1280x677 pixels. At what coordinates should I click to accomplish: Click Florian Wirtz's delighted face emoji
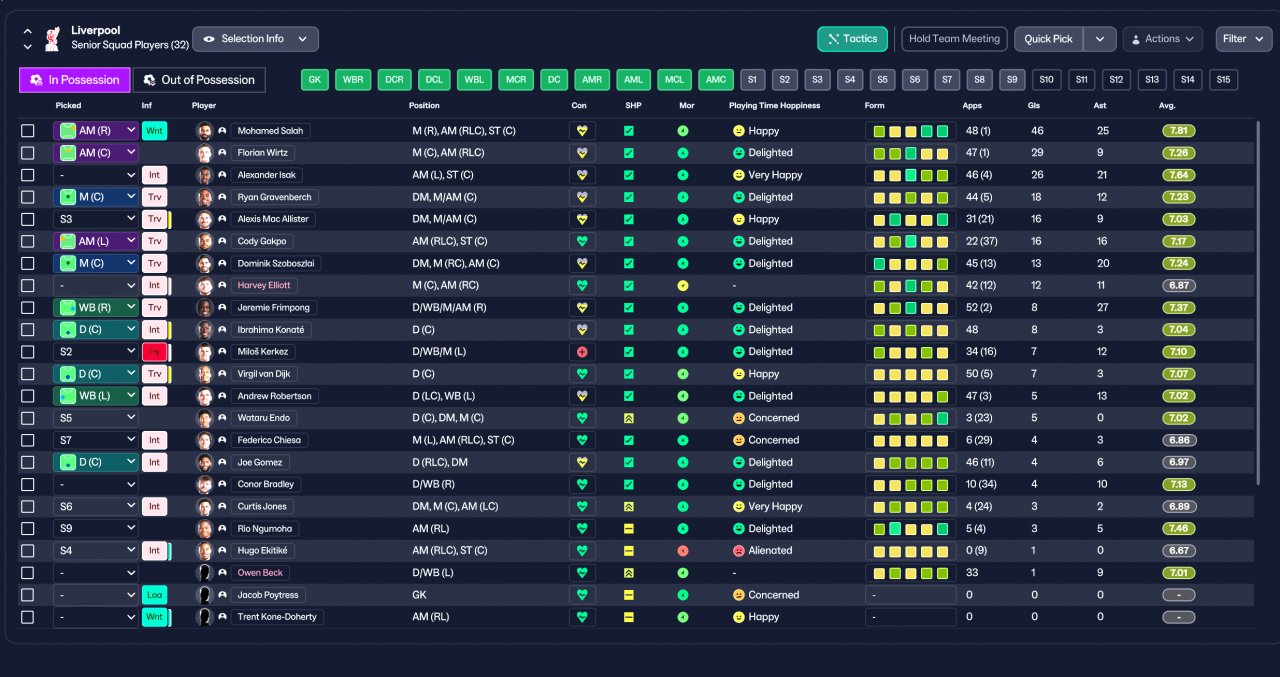point(739,153)
